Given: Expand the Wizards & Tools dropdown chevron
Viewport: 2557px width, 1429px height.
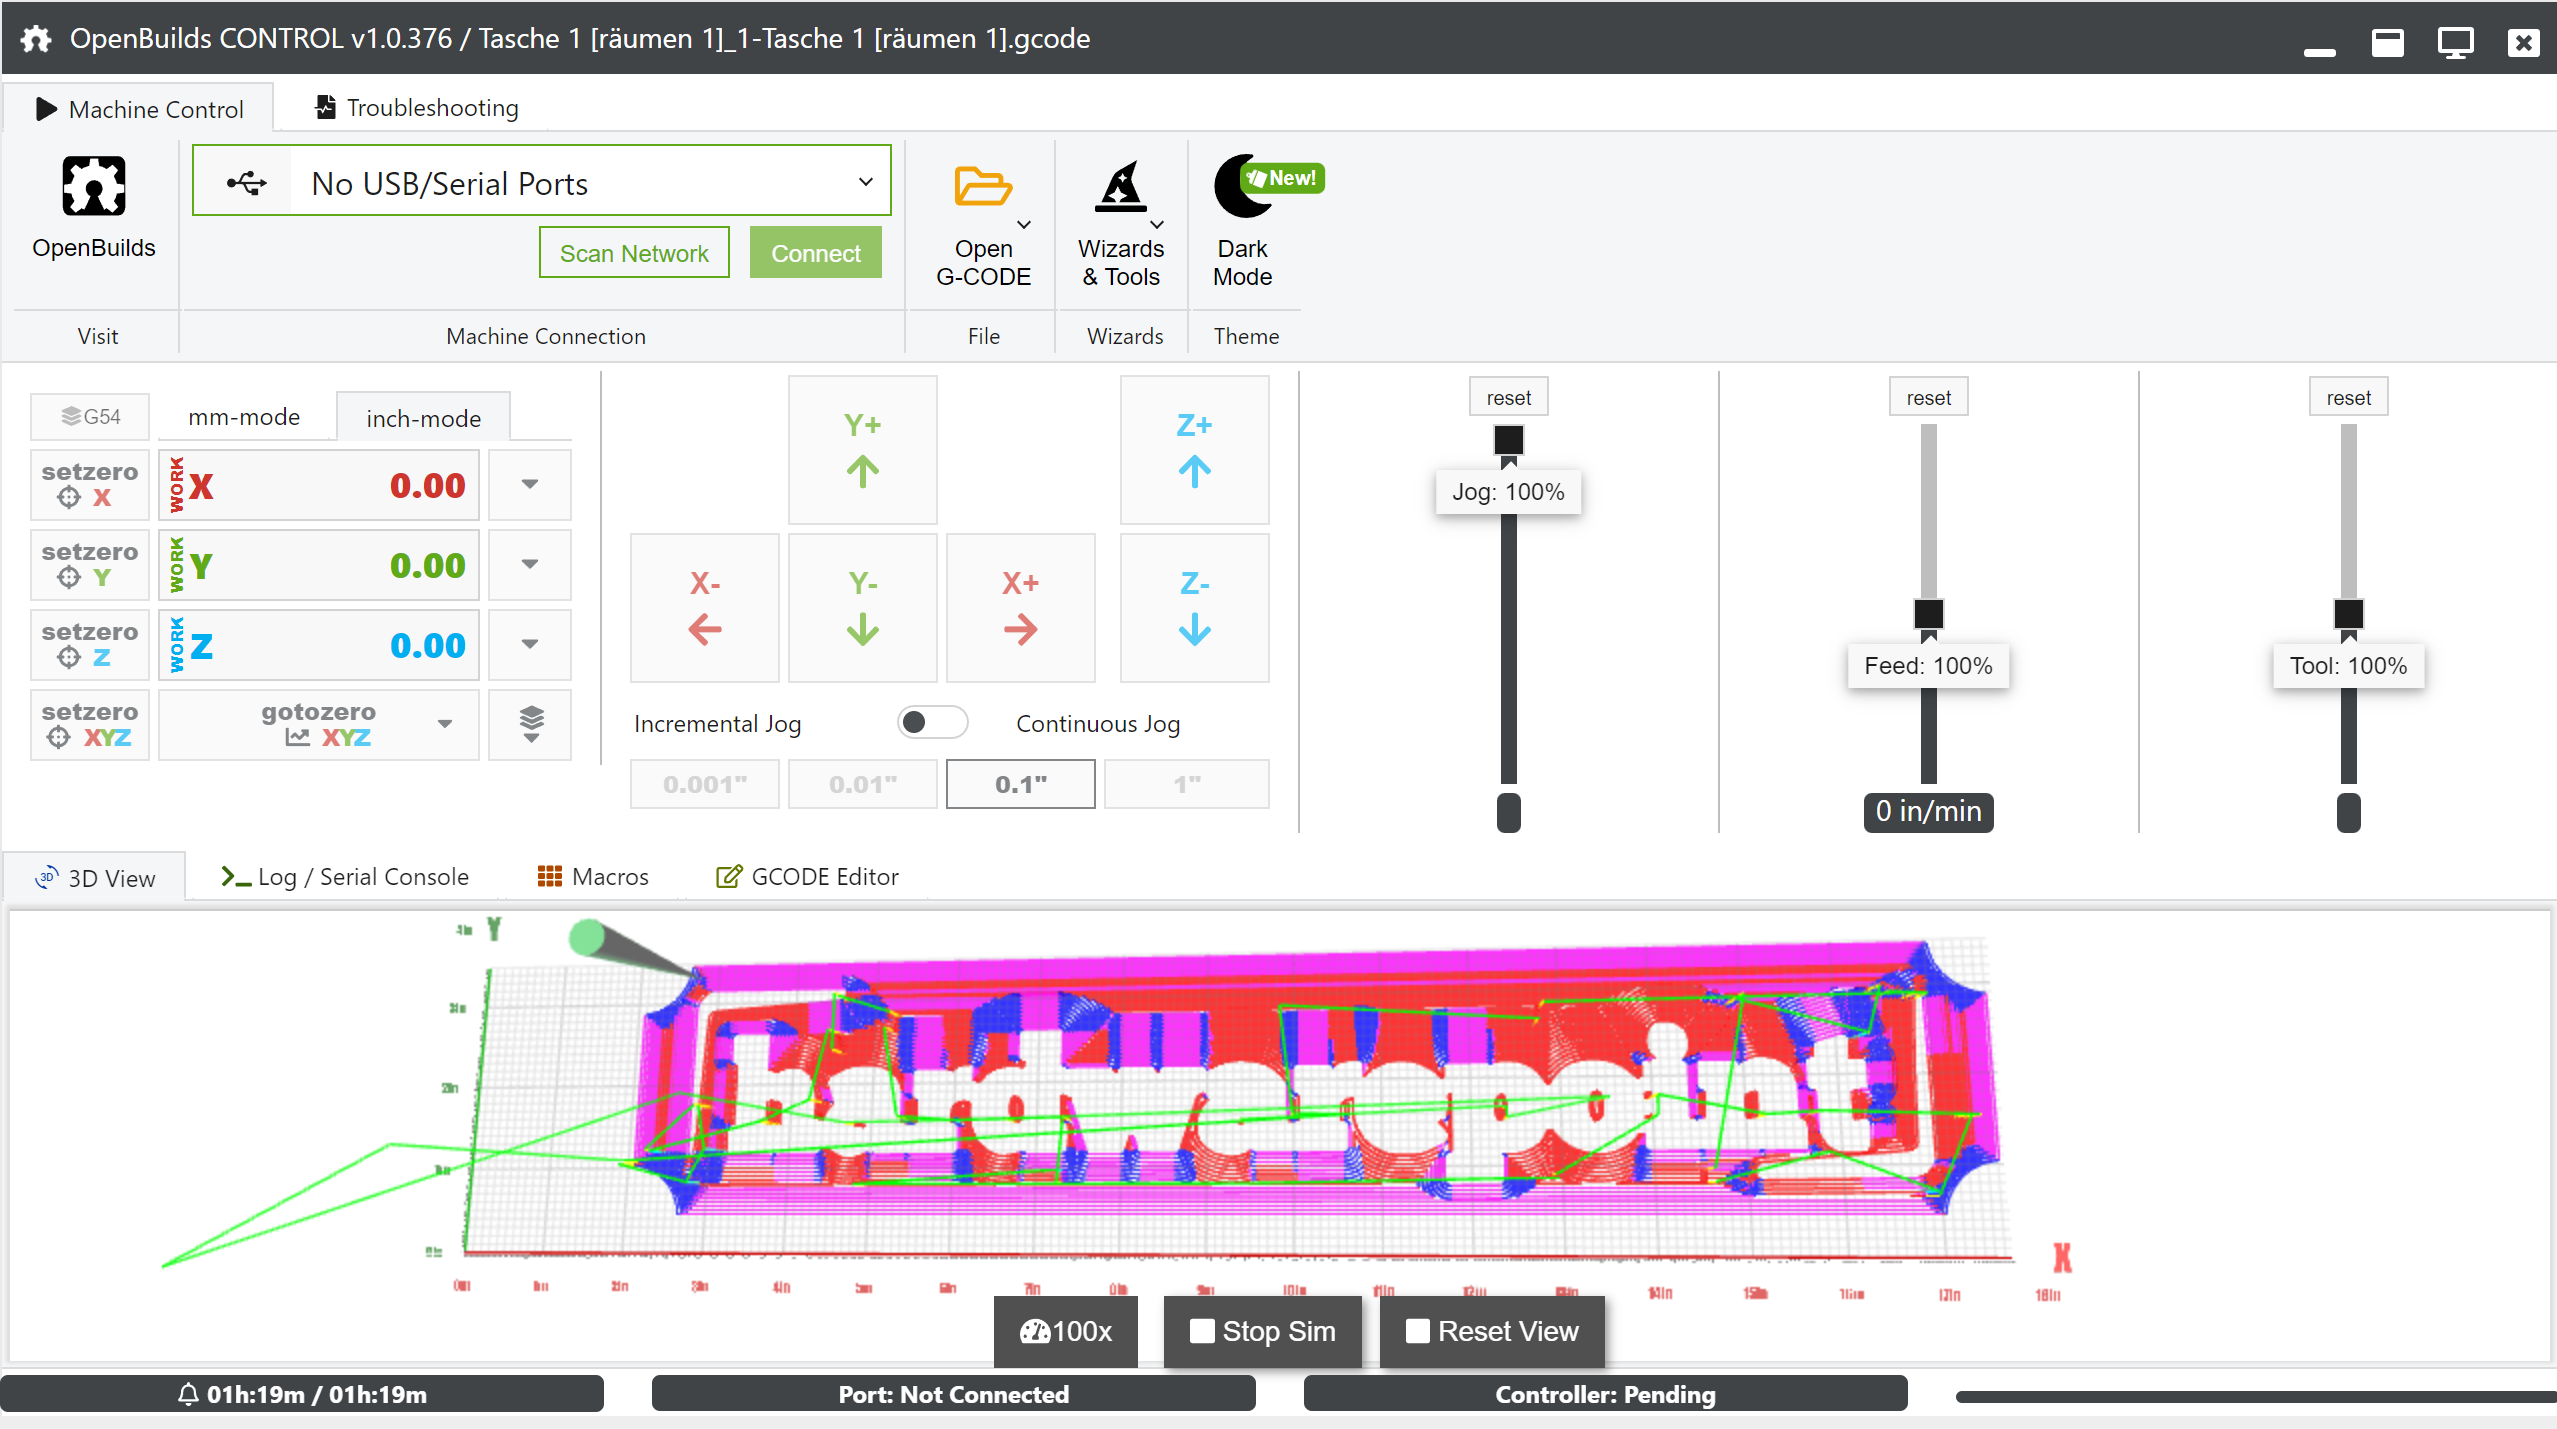Looking at the screenshot, I should (1157, 225).
